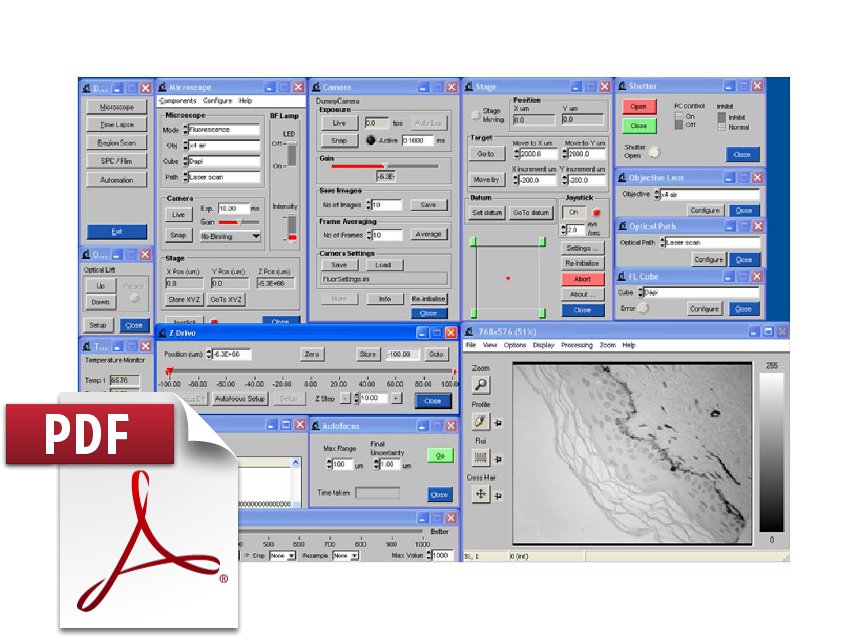Click the green Go button in Autofocus

click(440, 456)
